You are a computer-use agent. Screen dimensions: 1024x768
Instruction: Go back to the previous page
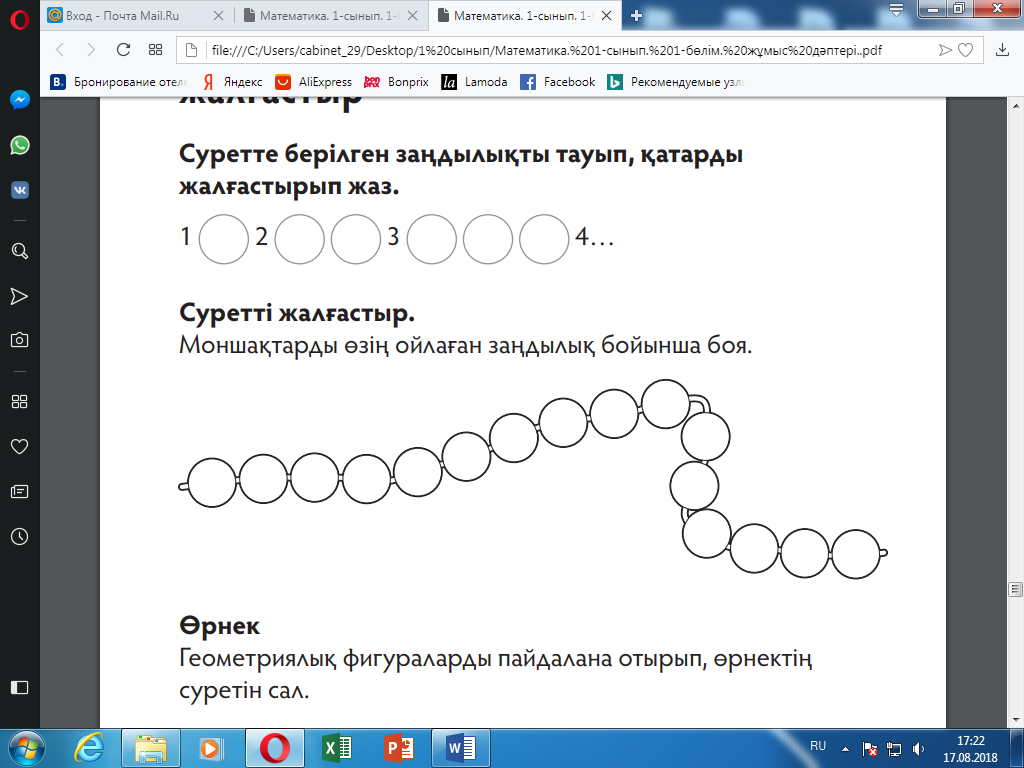60,50
